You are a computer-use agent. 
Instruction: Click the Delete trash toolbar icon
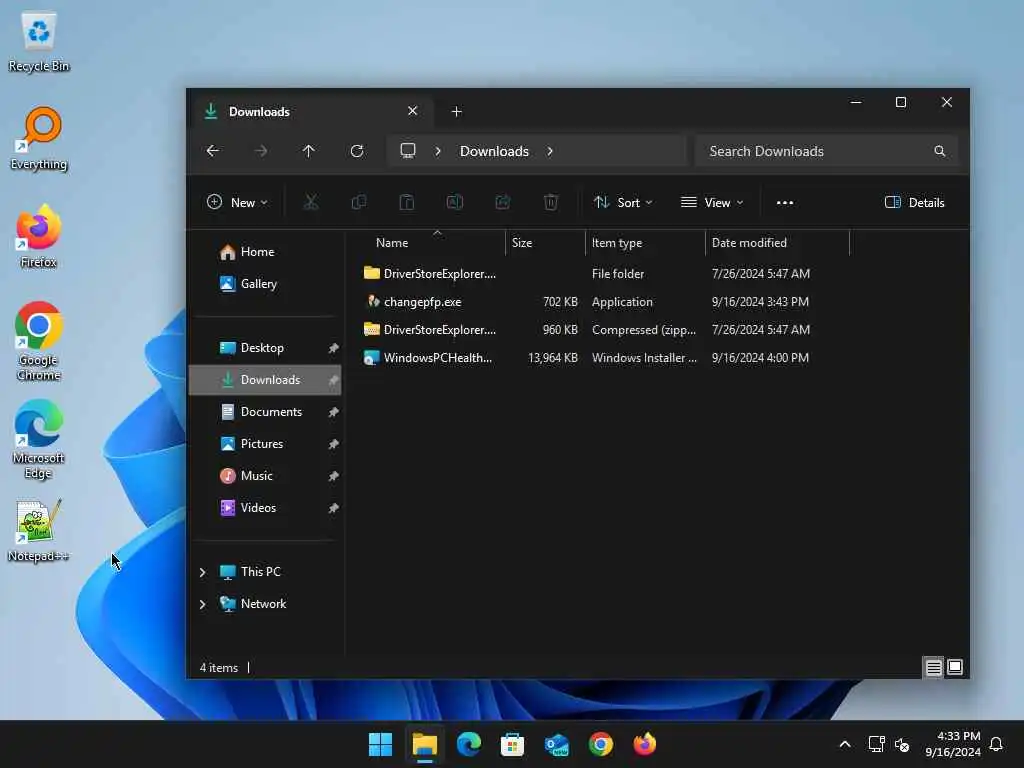point(551,202)
